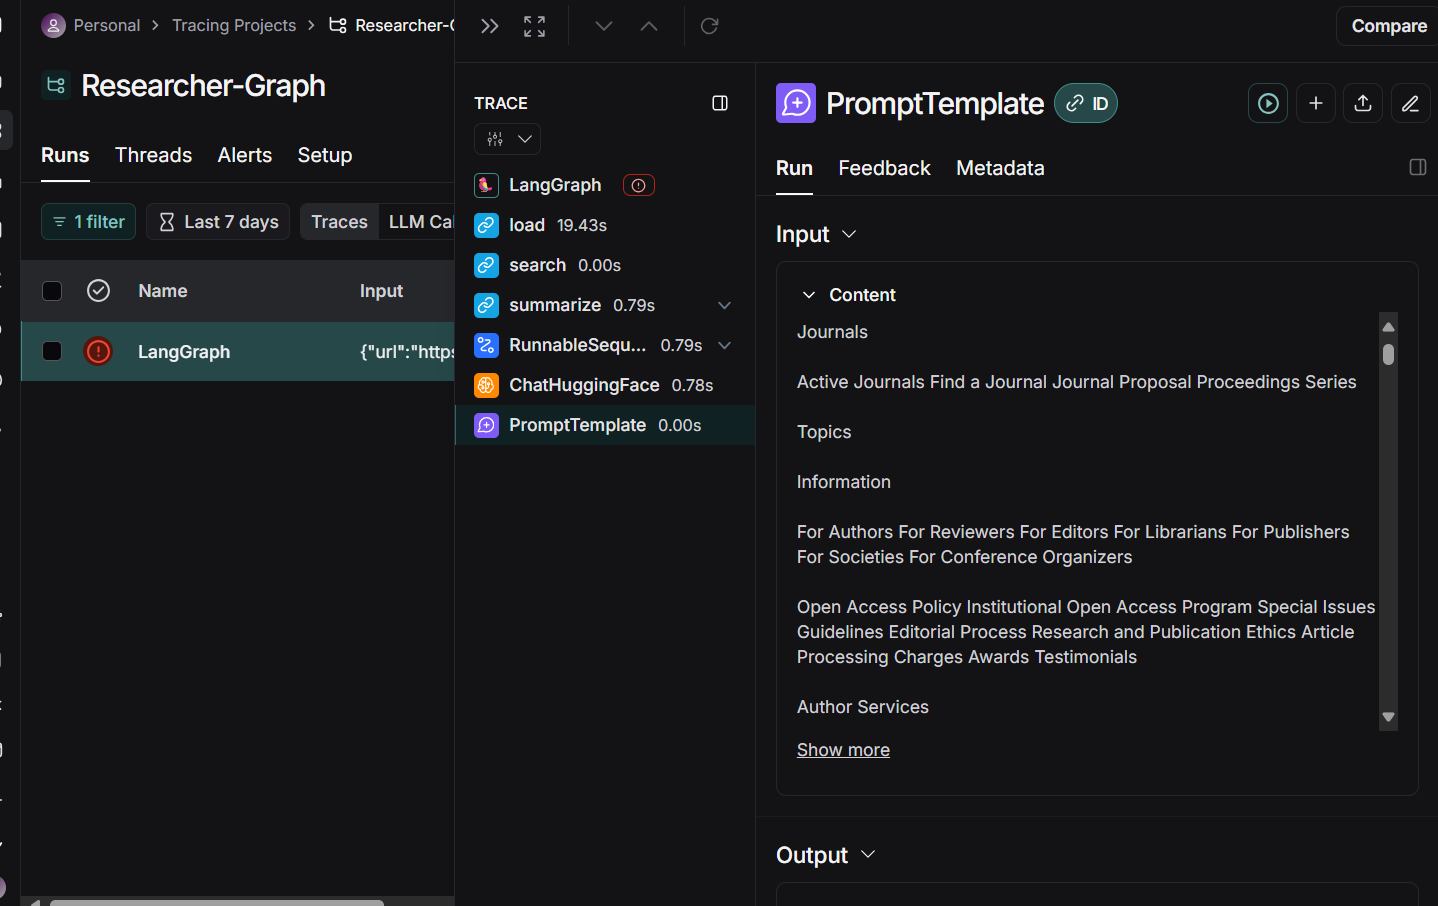Collapse the Content block chevron

809,295
